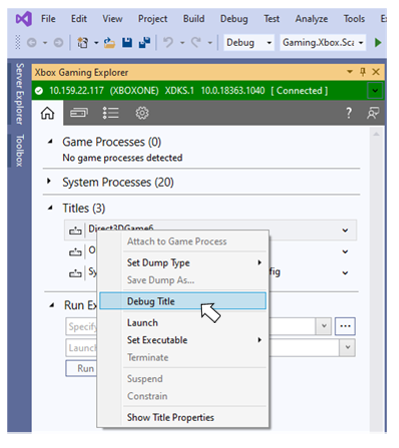Image resolution: width=399 pixels, height=448 pixels.
Task: Click the Direct3DGame6 title icon
Action: point(75,230)
